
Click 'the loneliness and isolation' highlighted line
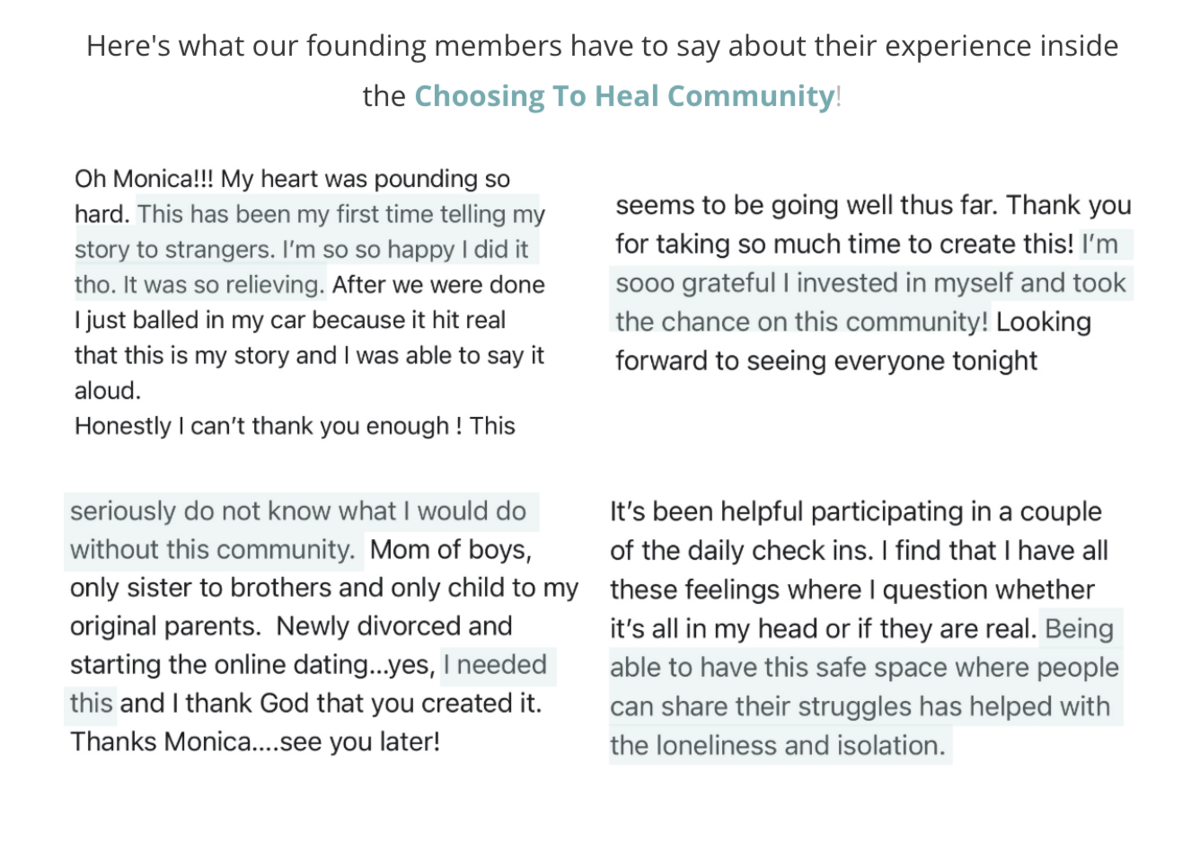click(x=777, y=745)
